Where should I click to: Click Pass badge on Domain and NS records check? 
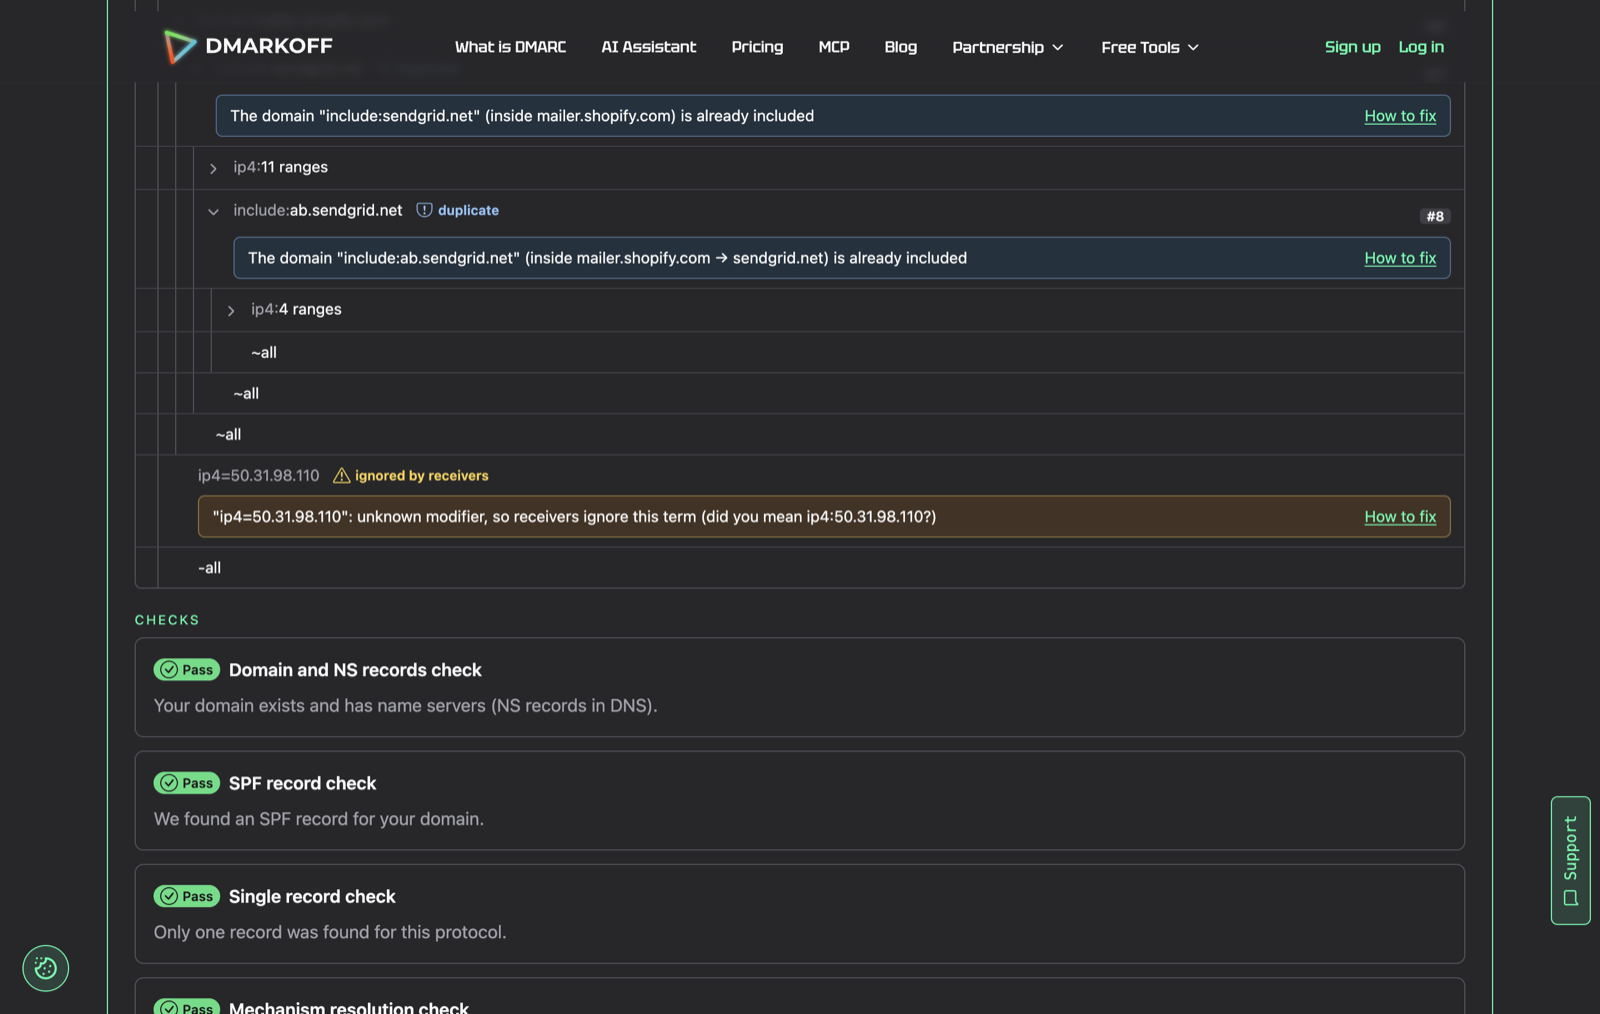point(187,670)
